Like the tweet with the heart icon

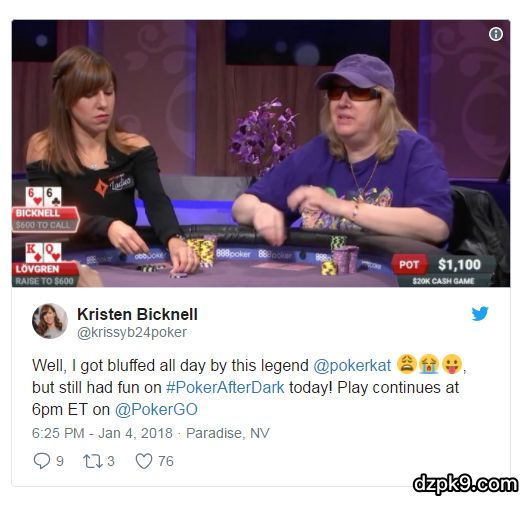coord(144,461)
